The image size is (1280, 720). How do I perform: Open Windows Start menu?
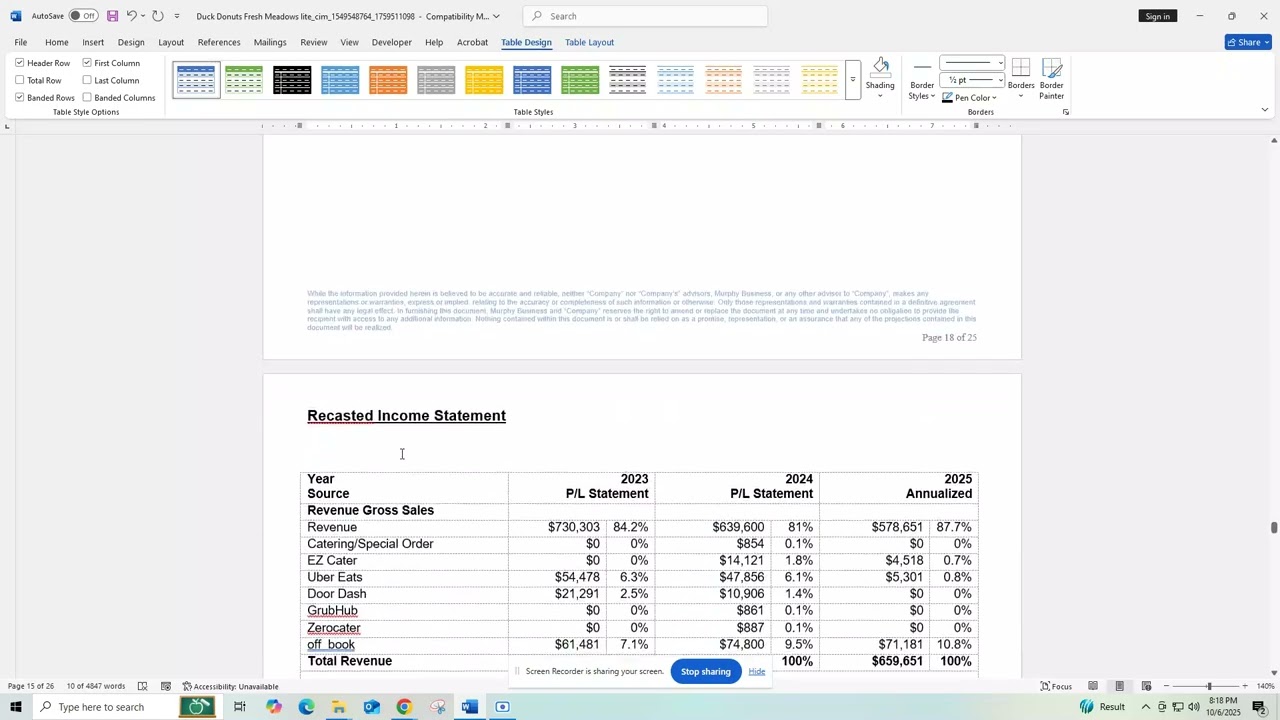tap(15, 707)
